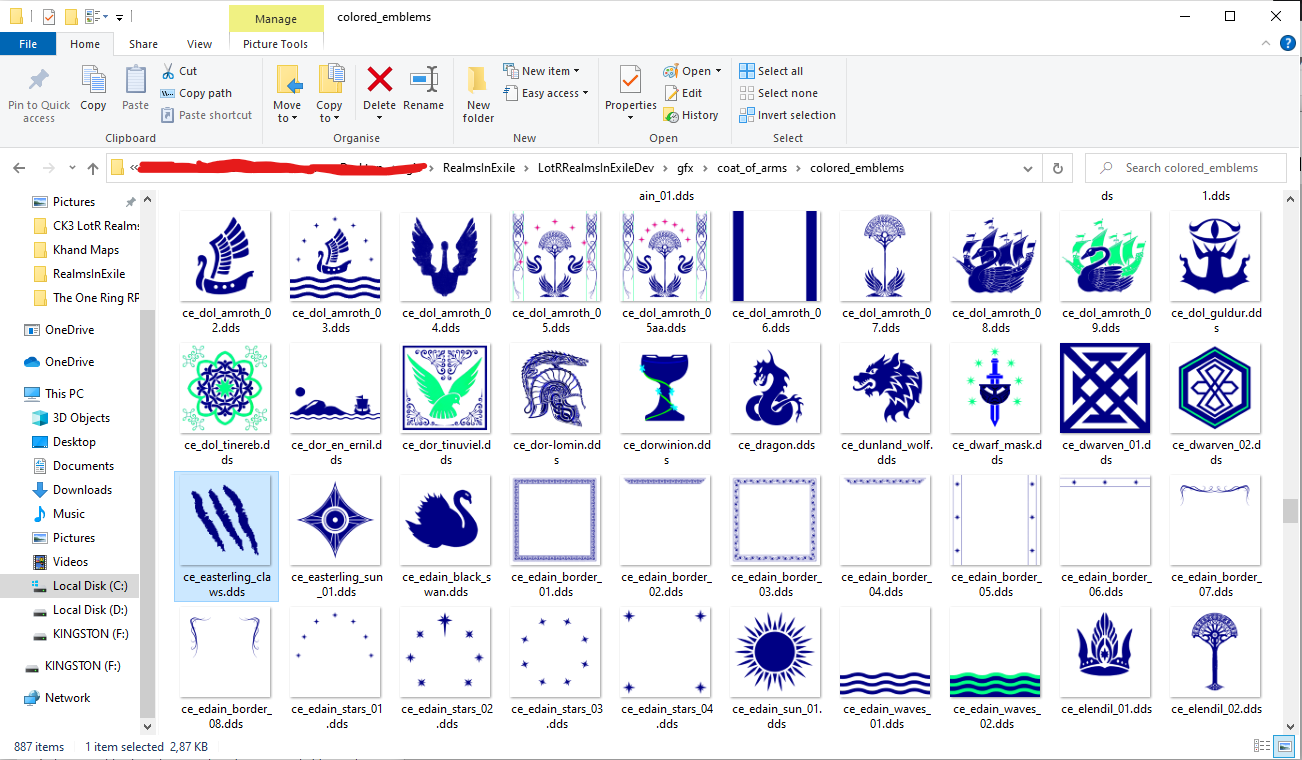Click the gfx breadcrumb segment
The width and height of the screenshot is (1302, 760).
point(685,168)
